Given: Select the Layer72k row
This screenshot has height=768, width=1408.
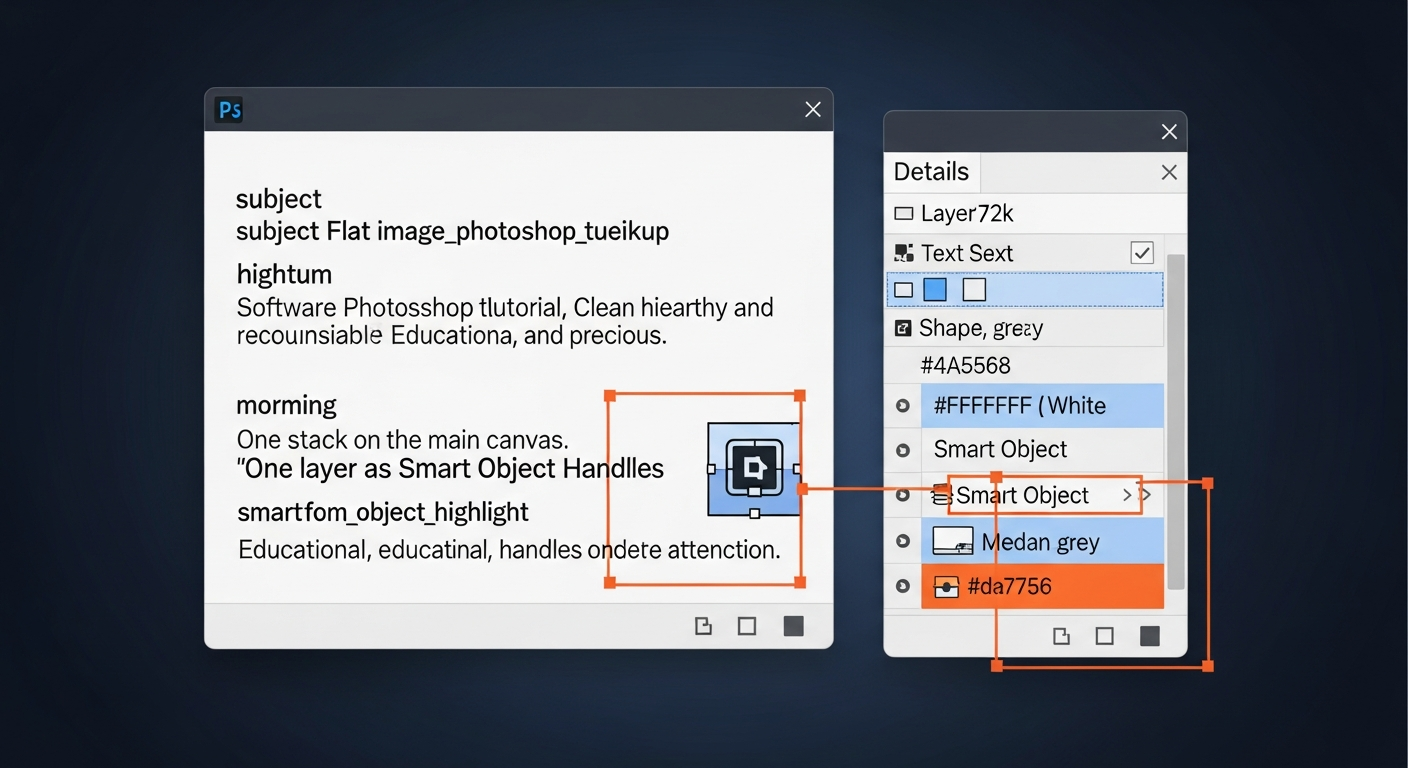Looking at the screenshot, I should tap(1036, 214).
